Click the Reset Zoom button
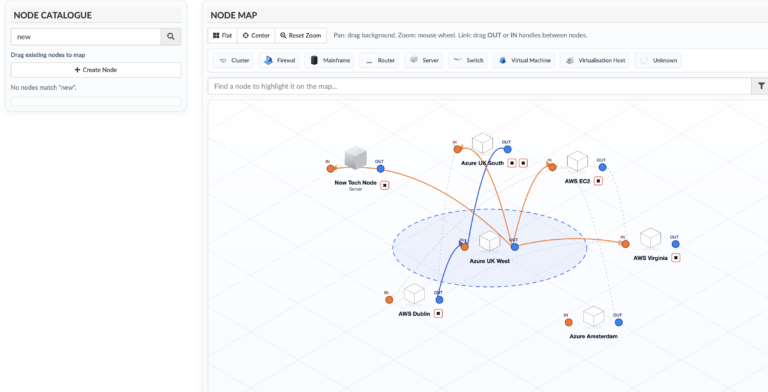The image size is (768, 392). click(x=301, y=35)
